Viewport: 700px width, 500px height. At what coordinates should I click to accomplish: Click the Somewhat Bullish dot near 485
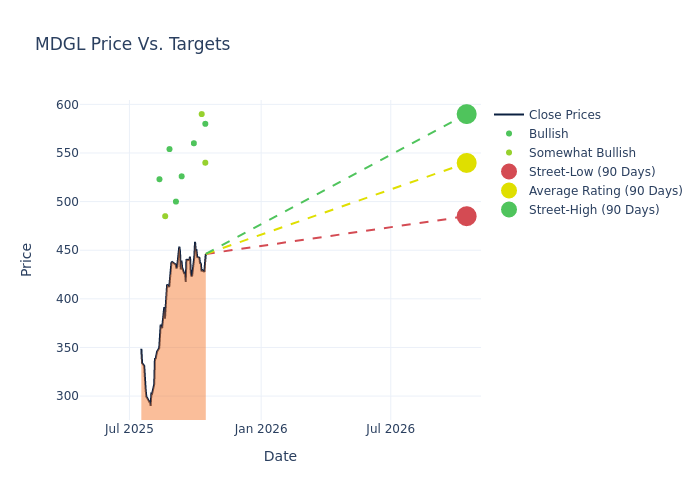pos(165,216)
